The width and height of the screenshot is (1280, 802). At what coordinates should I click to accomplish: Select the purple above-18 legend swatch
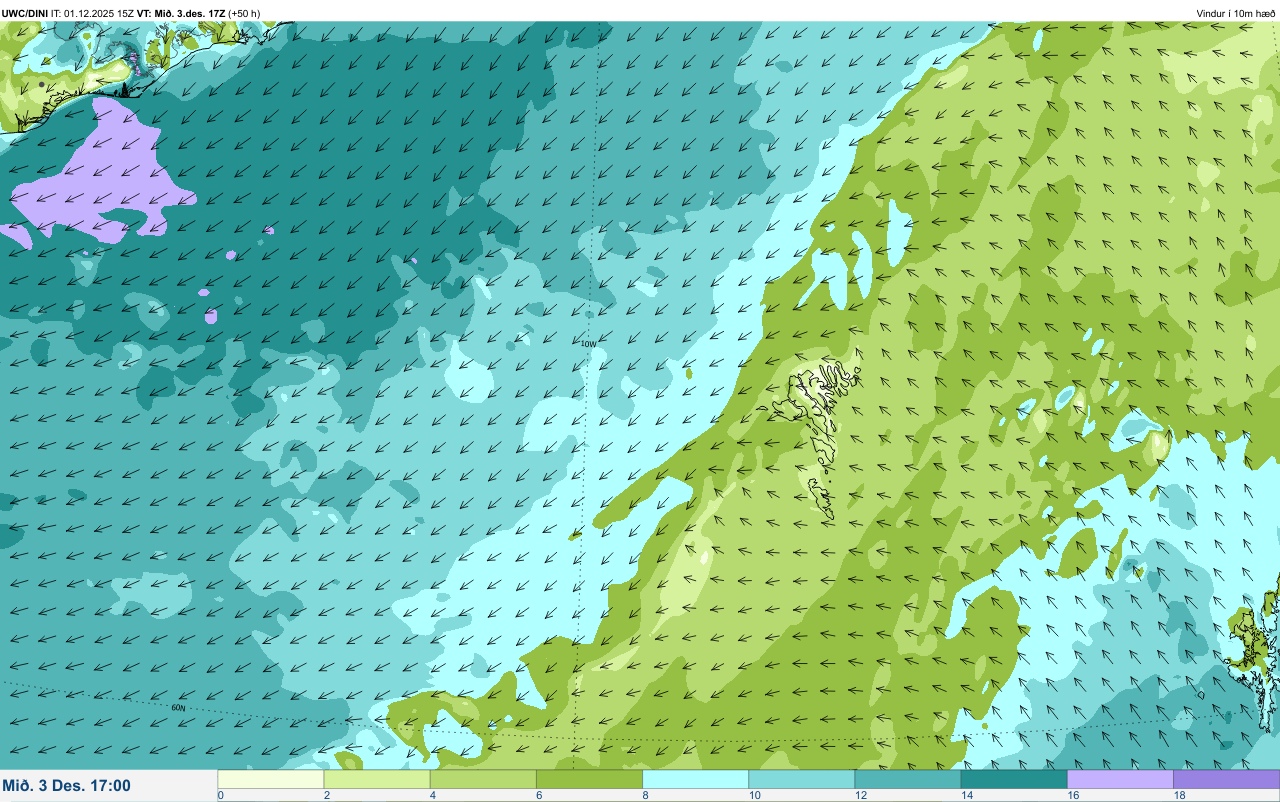tap(1226, 779)
